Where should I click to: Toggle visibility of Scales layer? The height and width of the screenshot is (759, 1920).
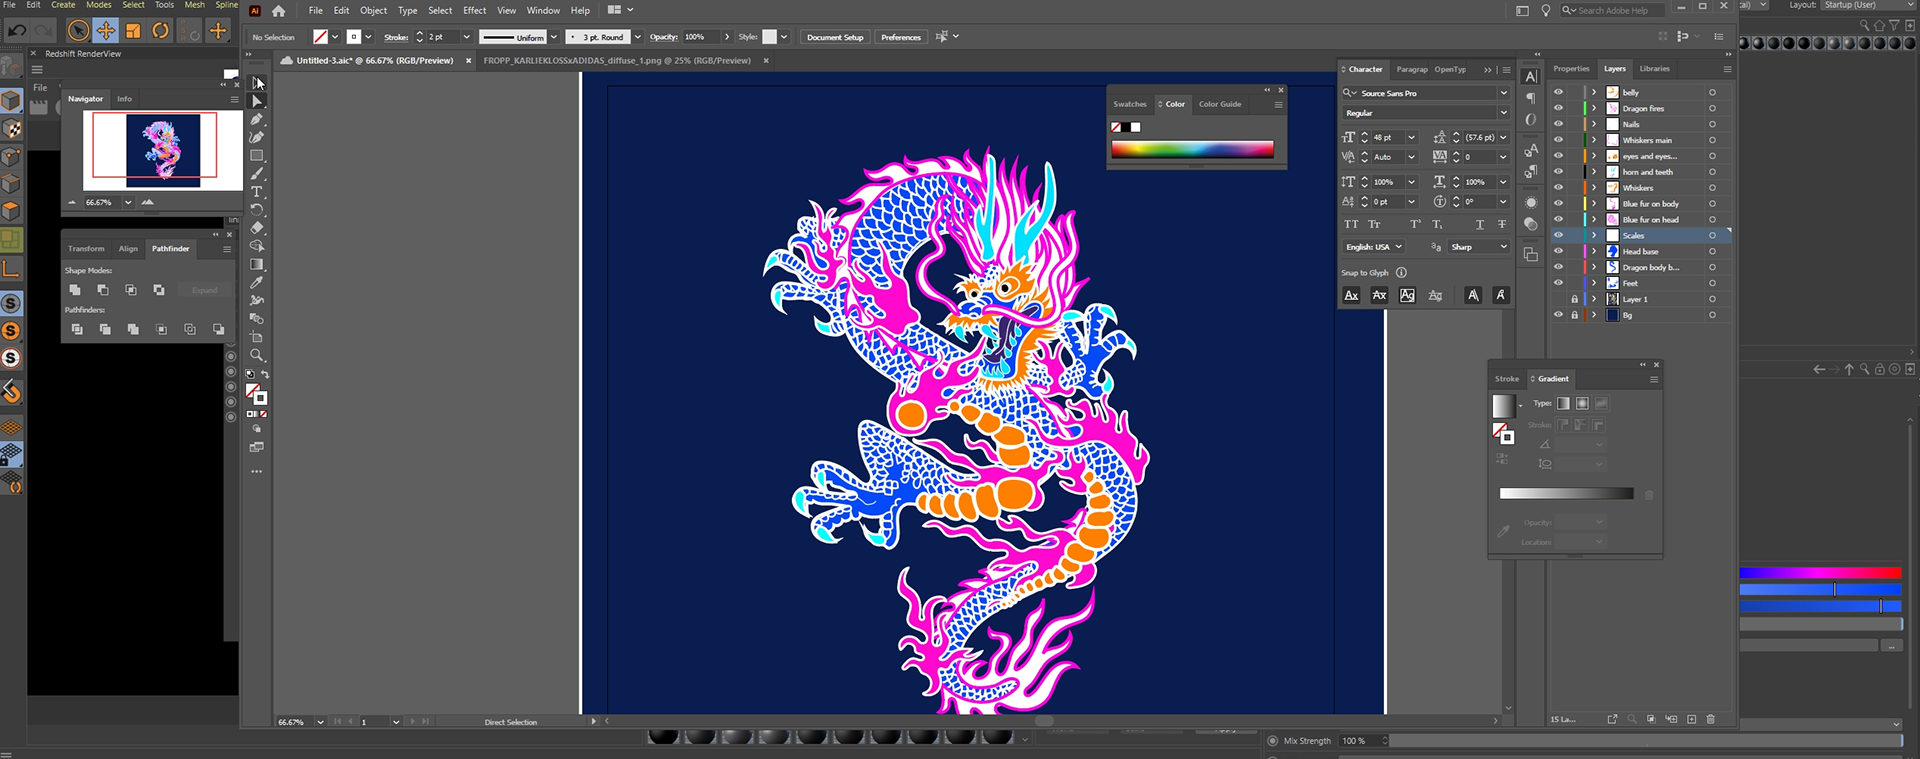point(1558,235)
